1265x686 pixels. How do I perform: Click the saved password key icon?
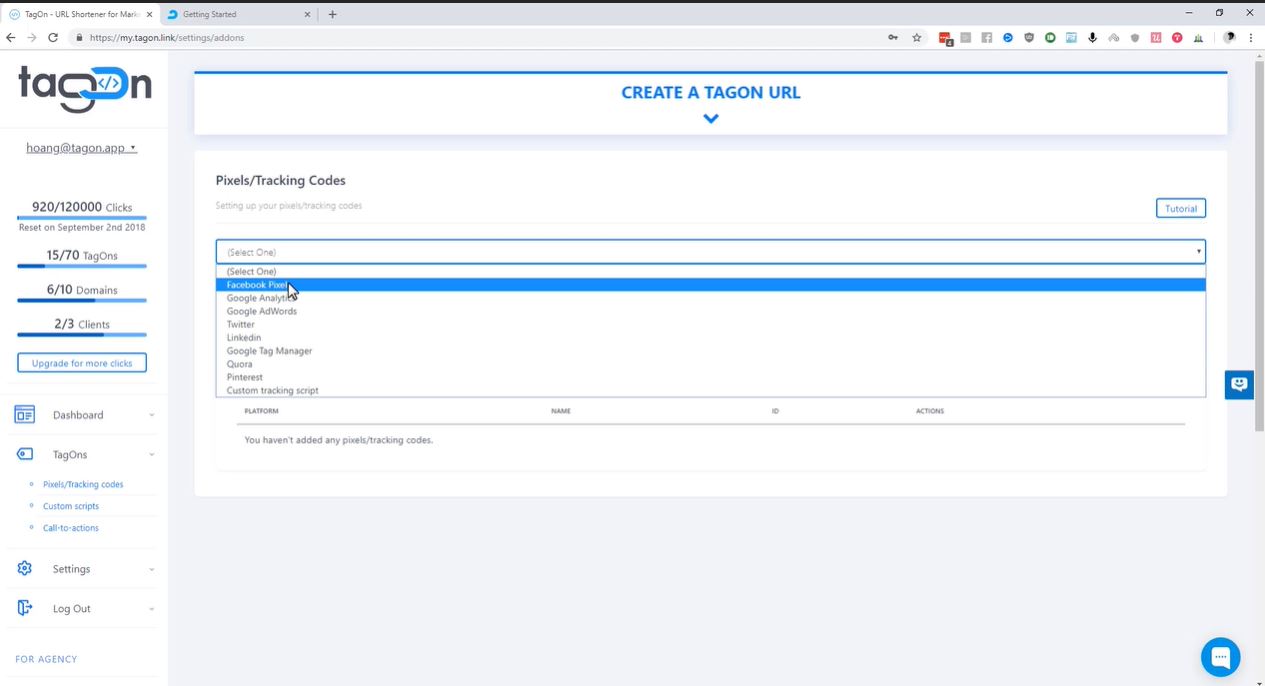pos(893,38)
